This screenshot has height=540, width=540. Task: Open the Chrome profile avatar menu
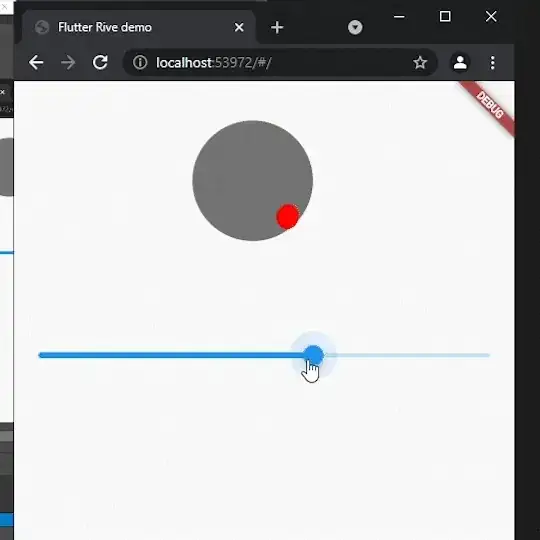coord(460,63)
